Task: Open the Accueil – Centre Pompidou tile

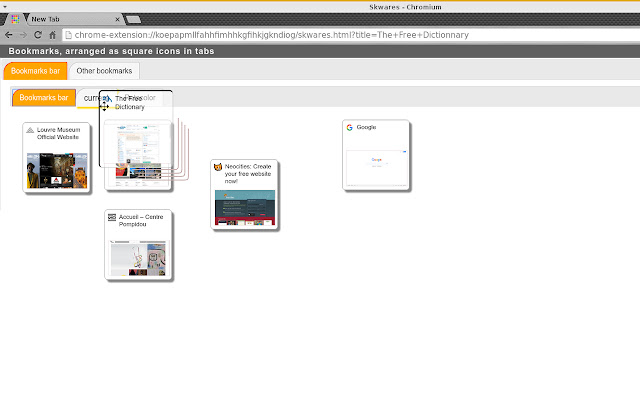Action: pyautogui.click(x=138, y=245)
